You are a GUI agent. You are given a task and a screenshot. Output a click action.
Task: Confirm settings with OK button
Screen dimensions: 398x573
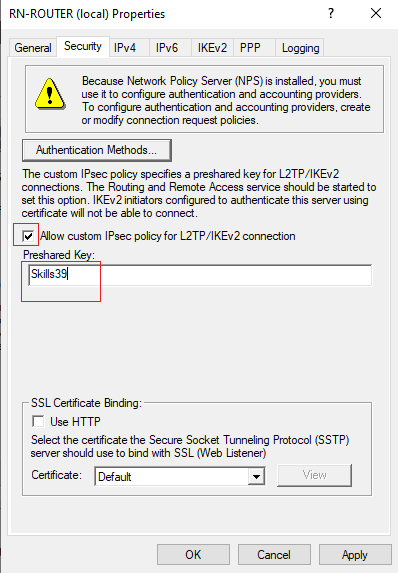pos(193,554)
